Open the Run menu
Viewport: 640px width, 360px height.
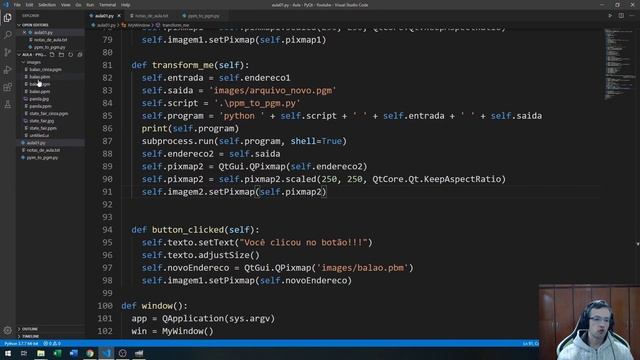90,5
